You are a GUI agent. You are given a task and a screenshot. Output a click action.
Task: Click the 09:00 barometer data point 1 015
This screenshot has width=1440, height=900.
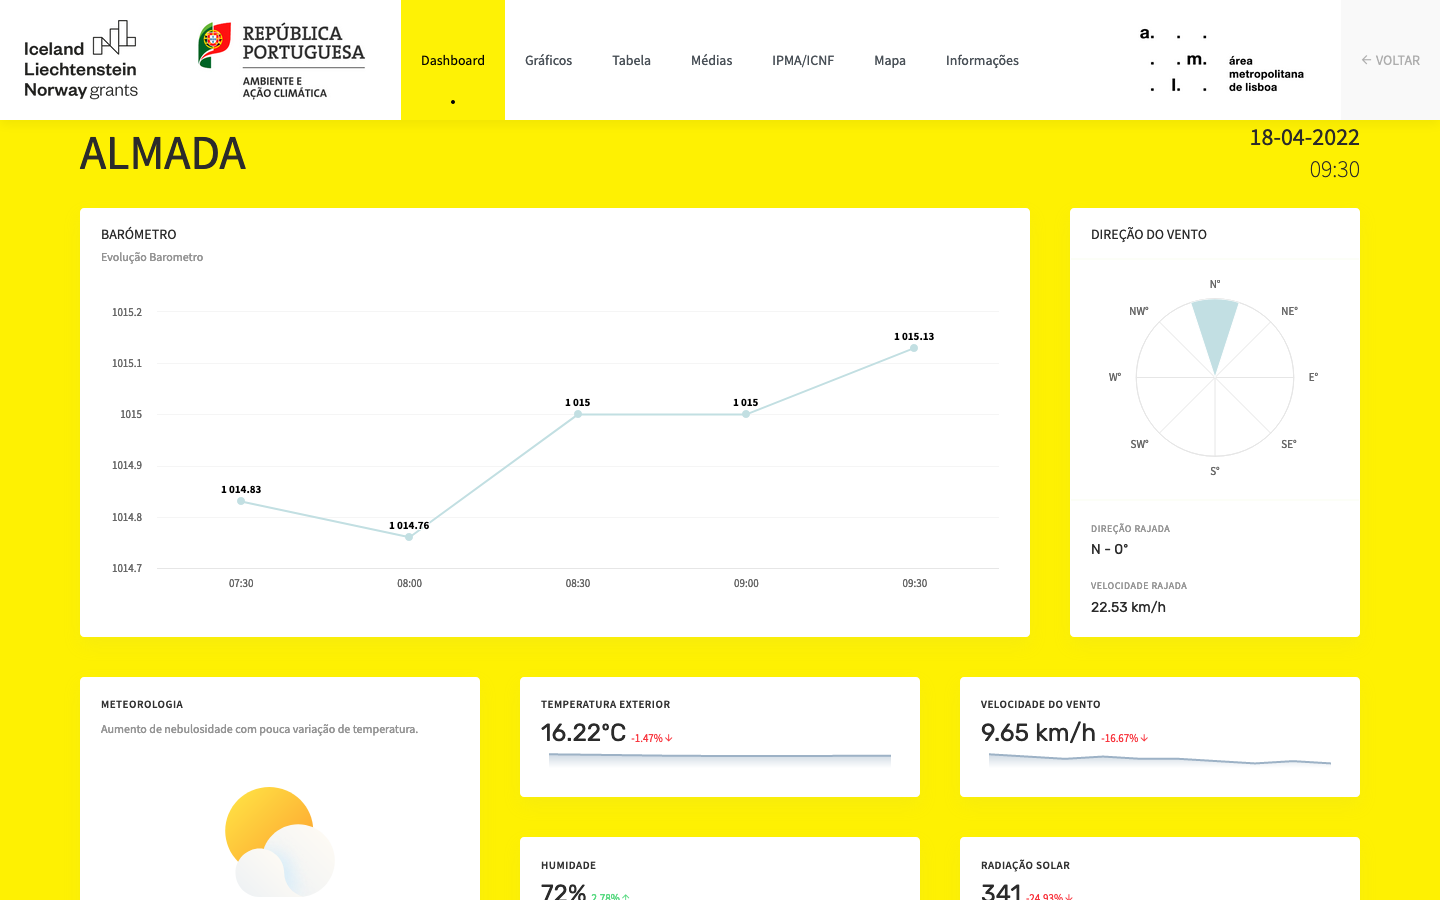[746, 414]
